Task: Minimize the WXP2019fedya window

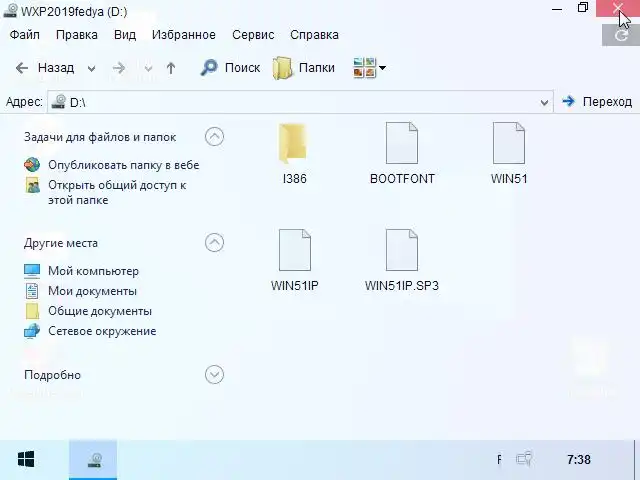Action: click(557, 9)
